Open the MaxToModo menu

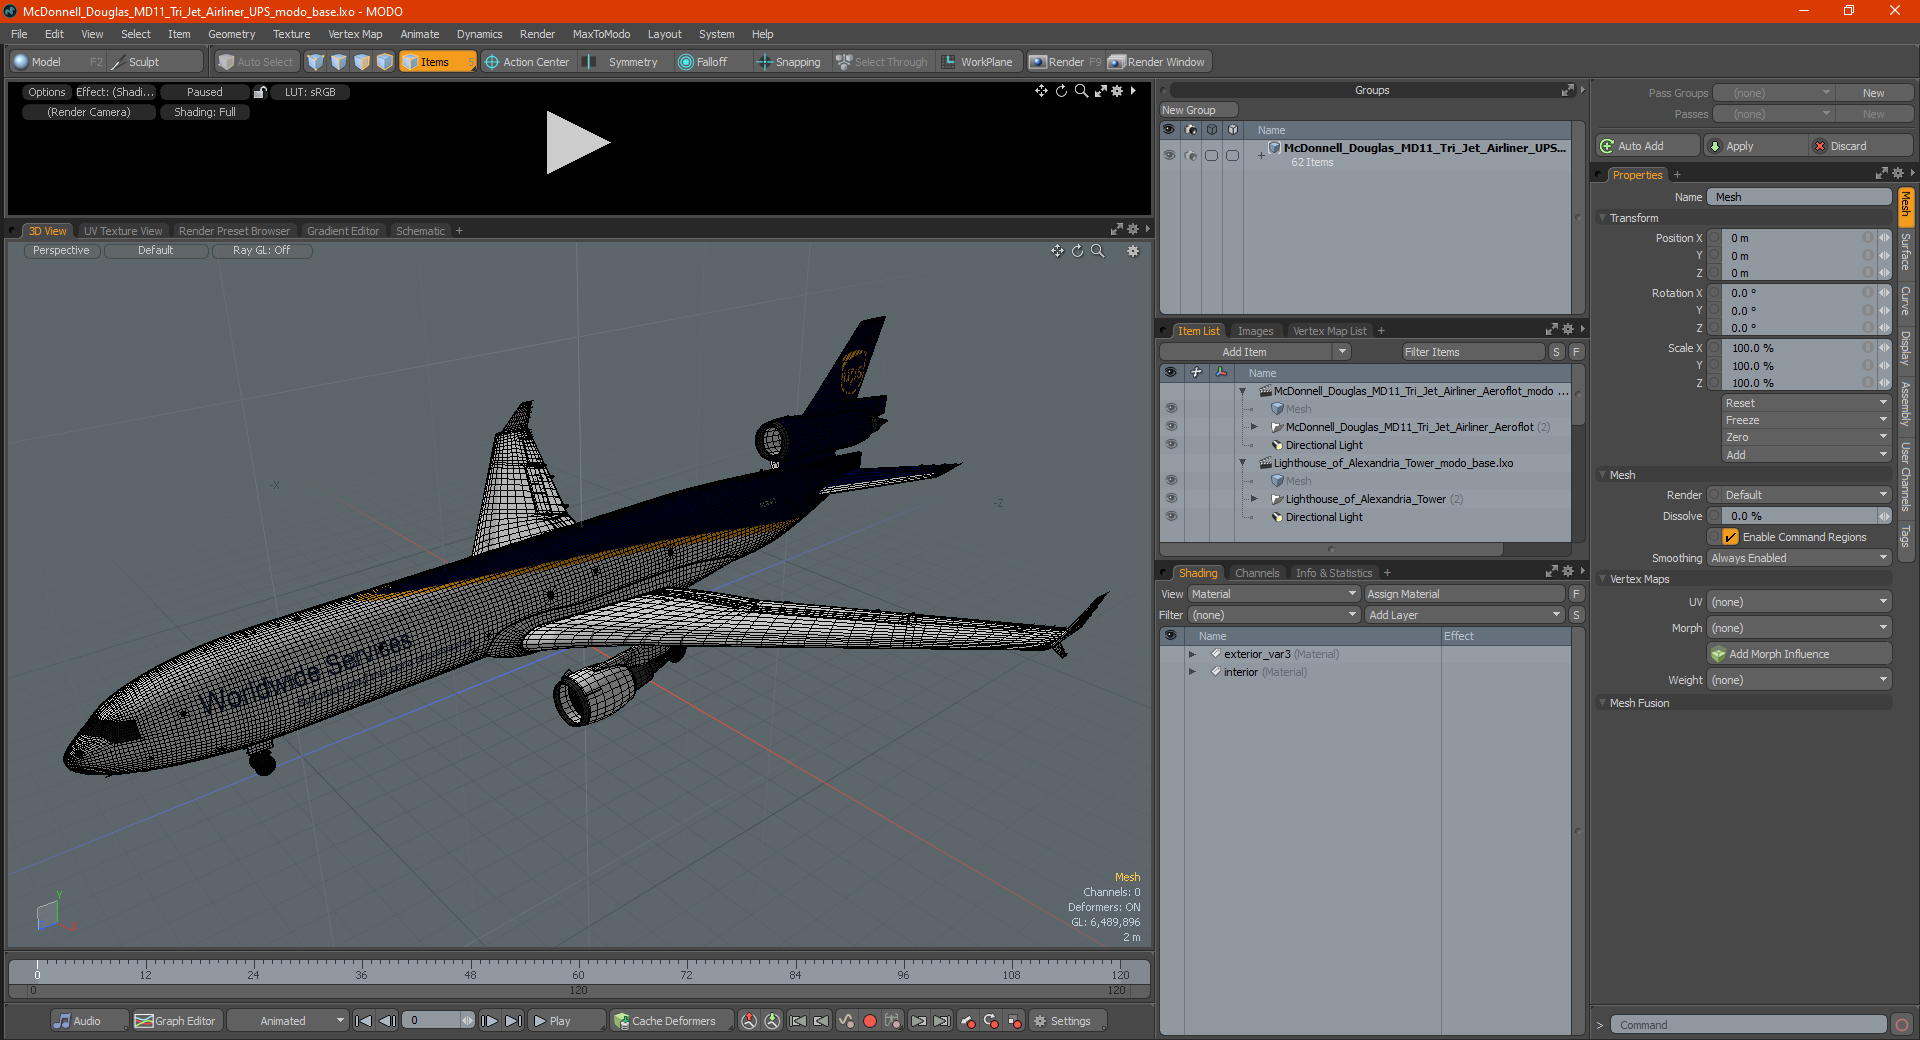pyautogui.click(x=601, y=34)
